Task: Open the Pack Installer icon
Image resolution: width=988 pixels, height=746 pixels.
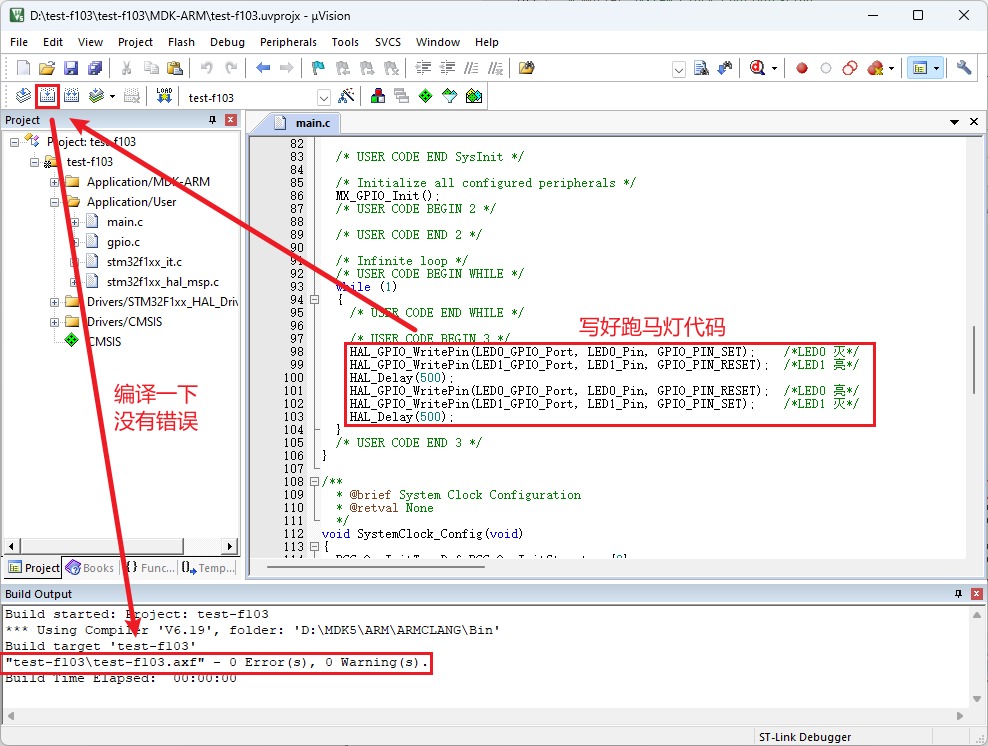Action: pos(474,96)
